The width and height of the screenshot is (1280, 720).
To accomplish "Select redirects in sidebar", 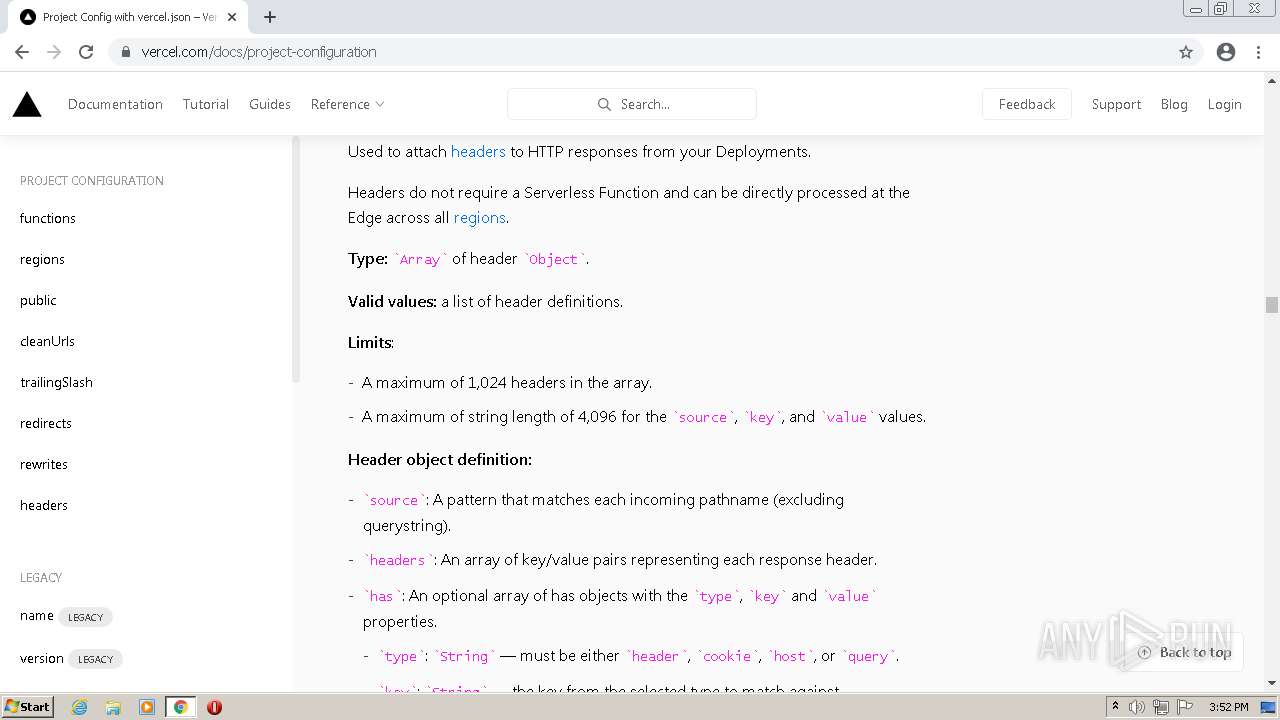I will (46, 423).
